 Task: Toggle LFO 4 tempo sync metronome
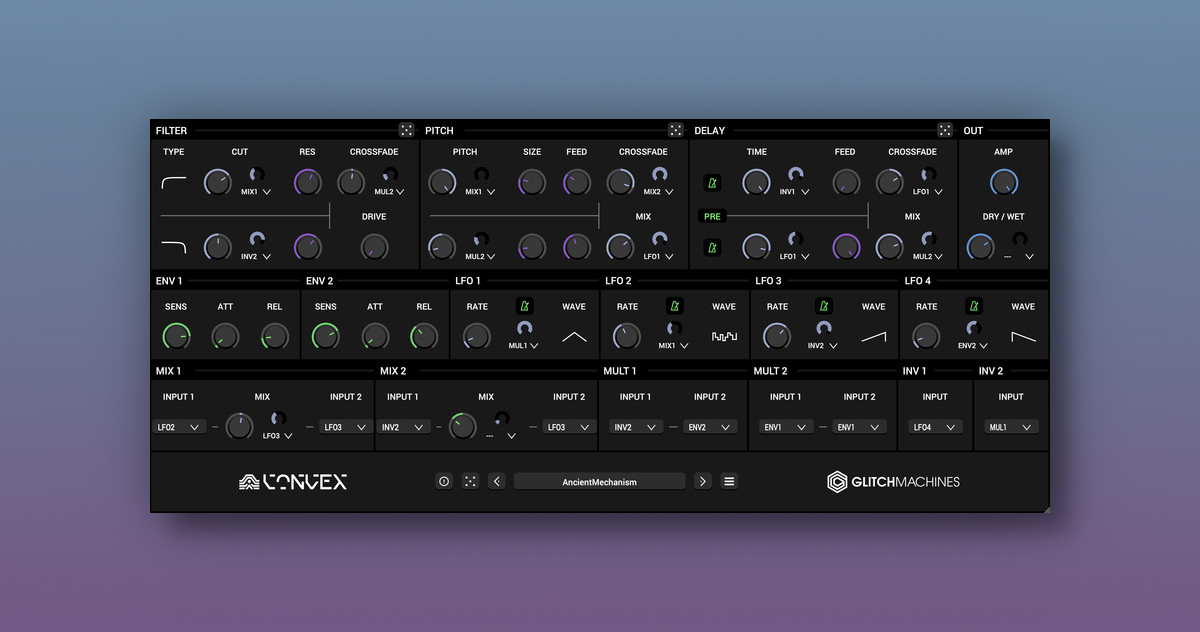coord(974,306)
